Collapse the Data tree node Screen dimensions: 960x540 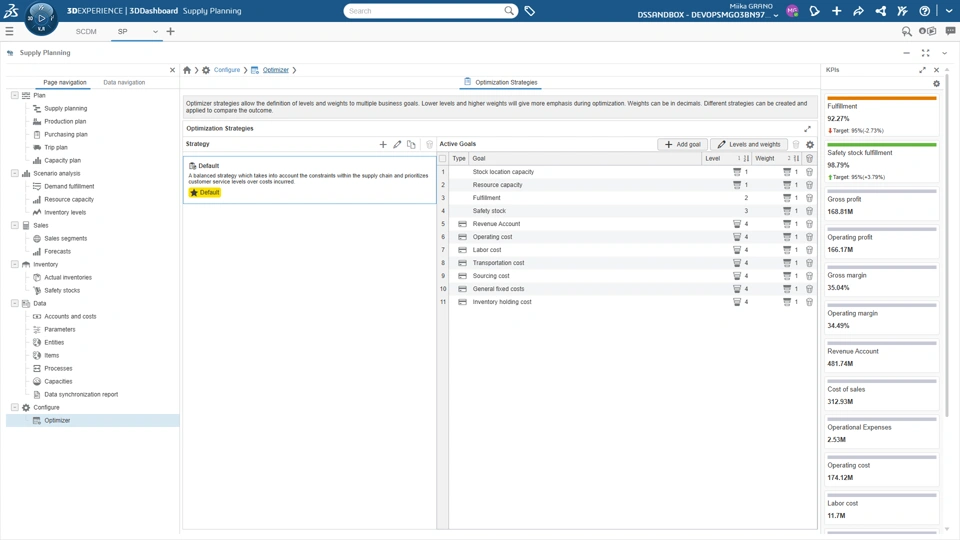[x=15, y=303]
